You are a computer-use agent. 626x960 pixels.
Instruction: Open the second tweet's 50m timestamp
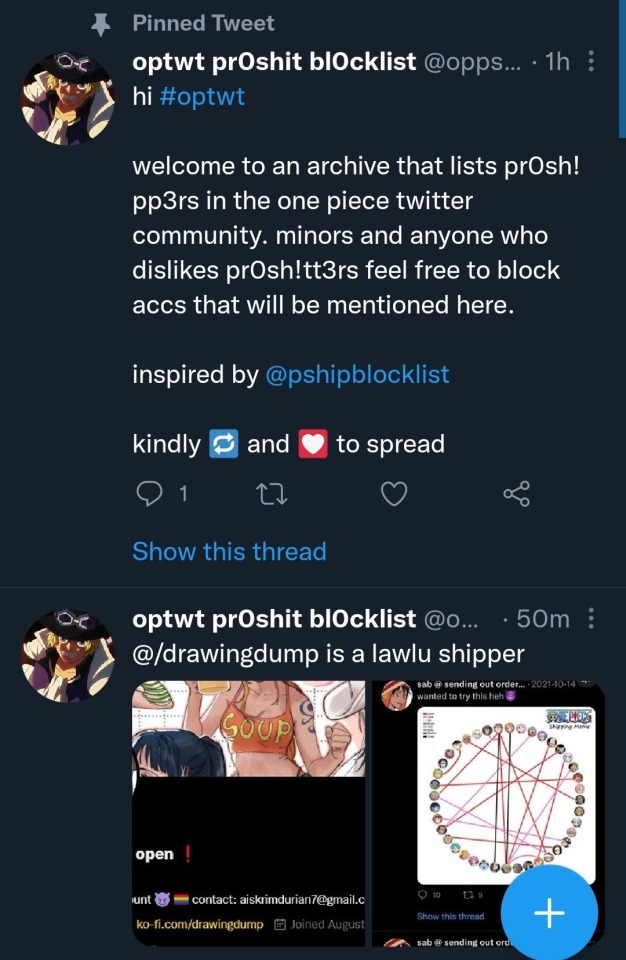[x=543, y=619]
